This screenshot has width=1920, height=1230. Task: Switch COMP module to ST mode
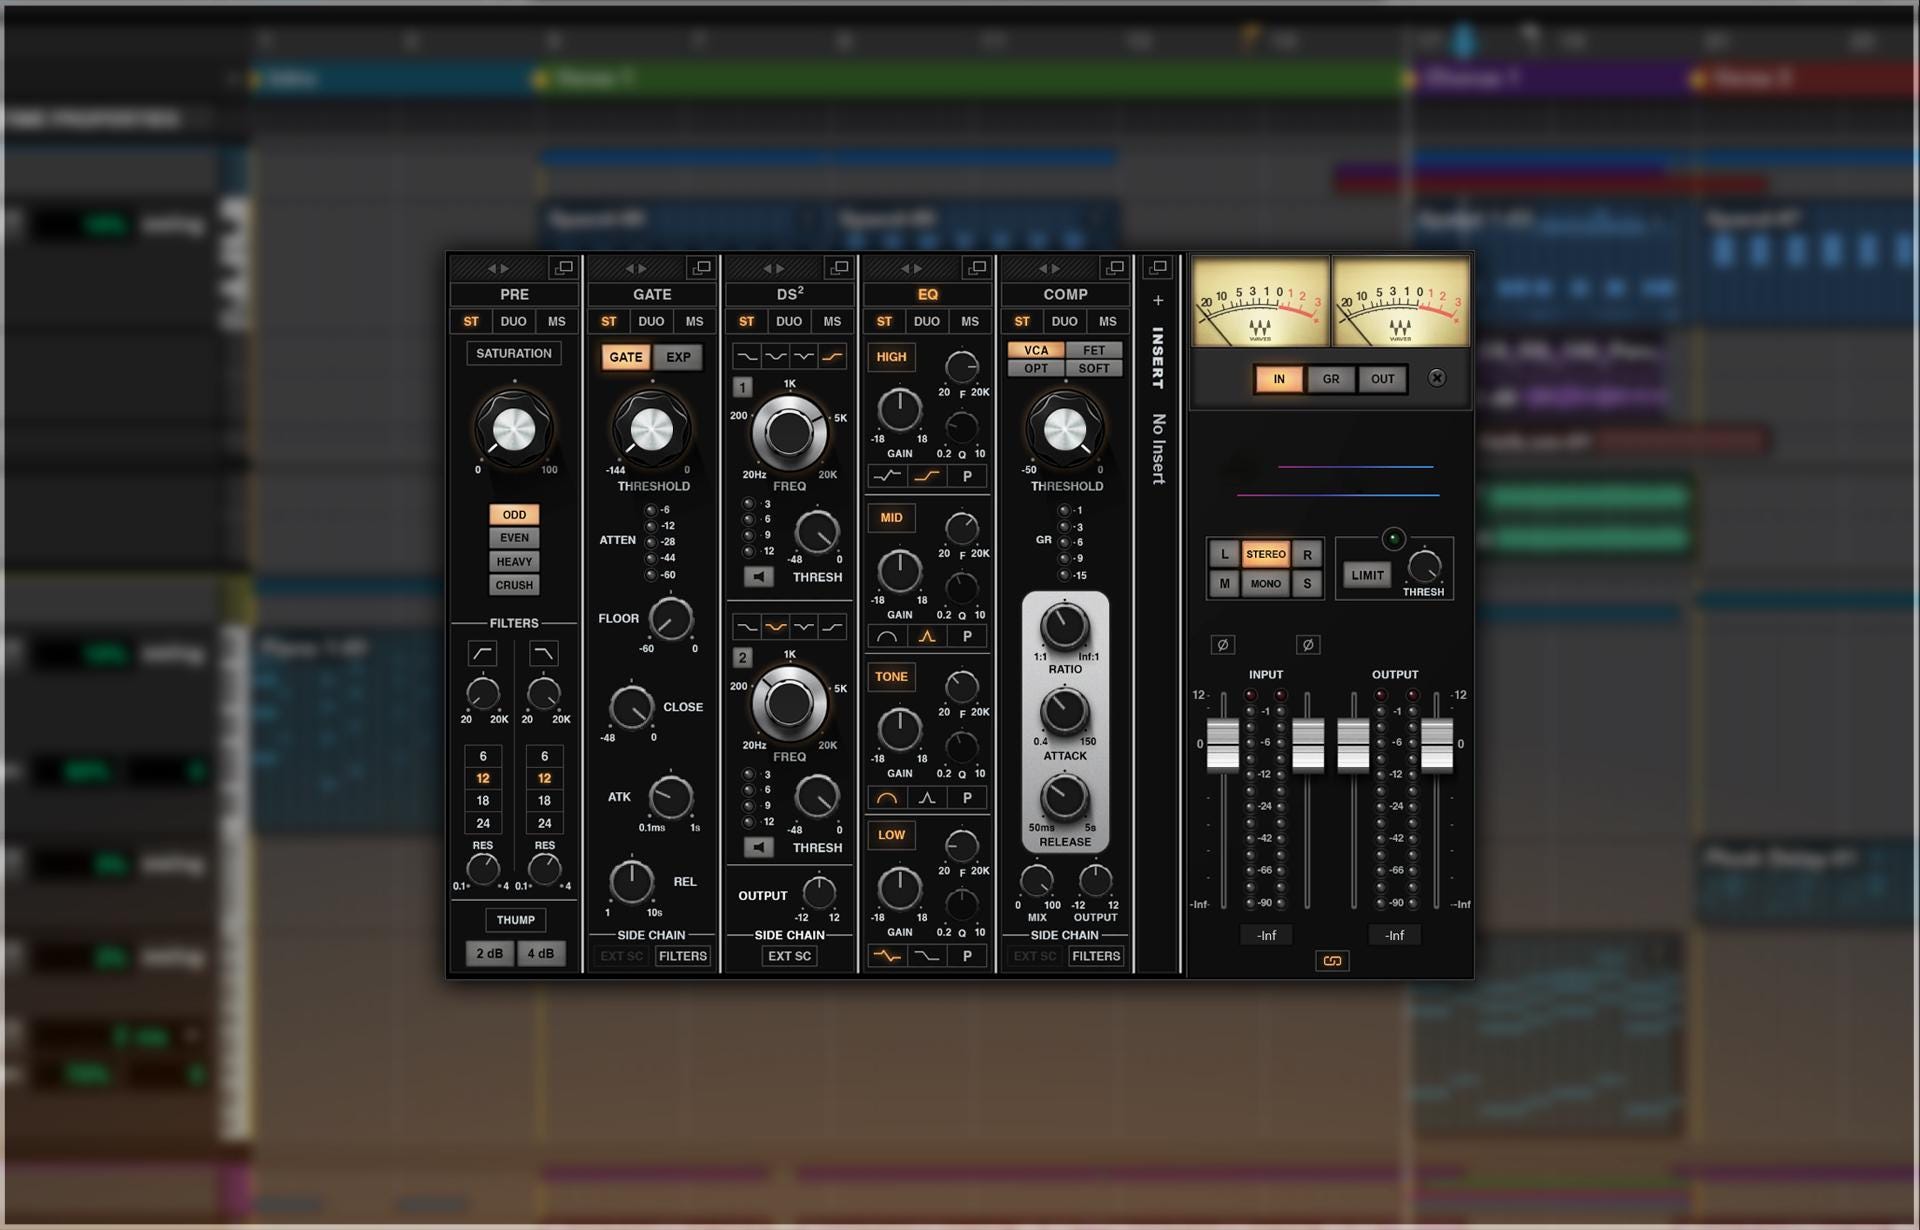click(1021, 321)
